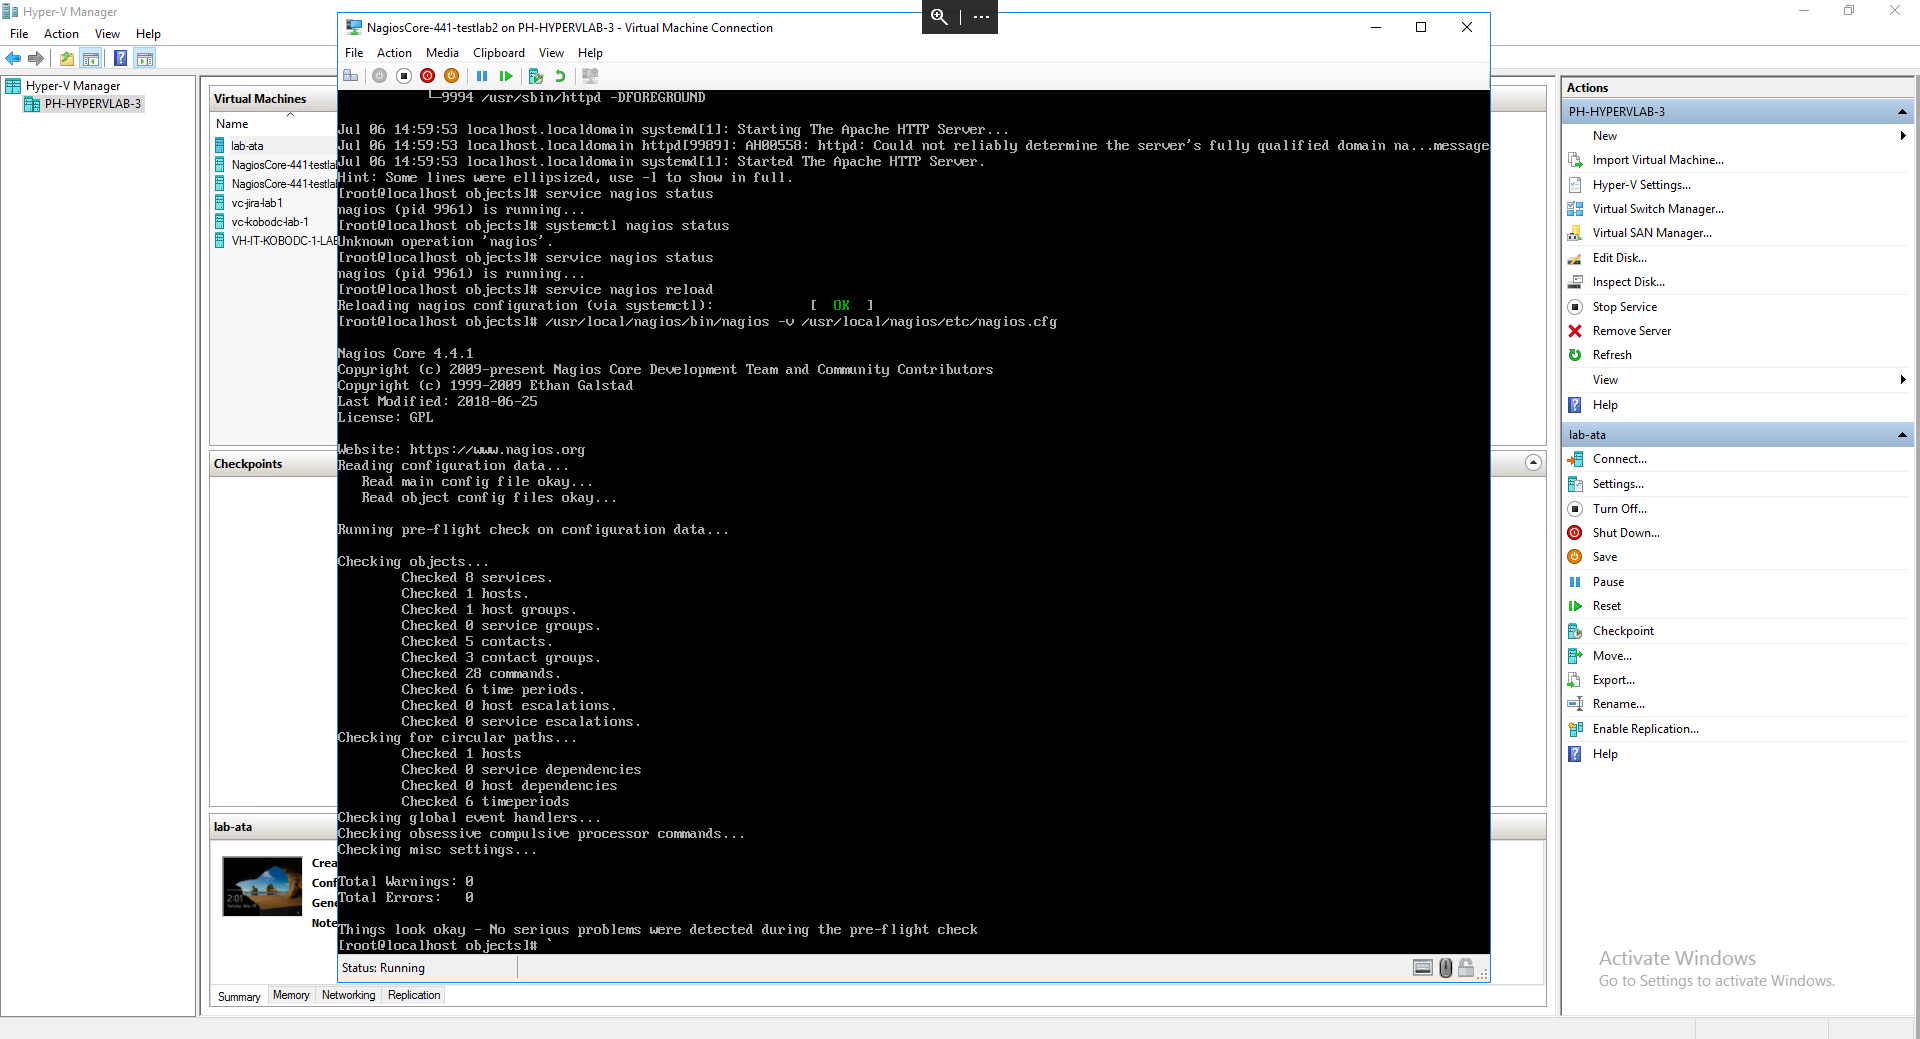The image size is (1920, 1039).
Task: Click the lab-ata VM preview thumbnail
Action: [262, 886]
